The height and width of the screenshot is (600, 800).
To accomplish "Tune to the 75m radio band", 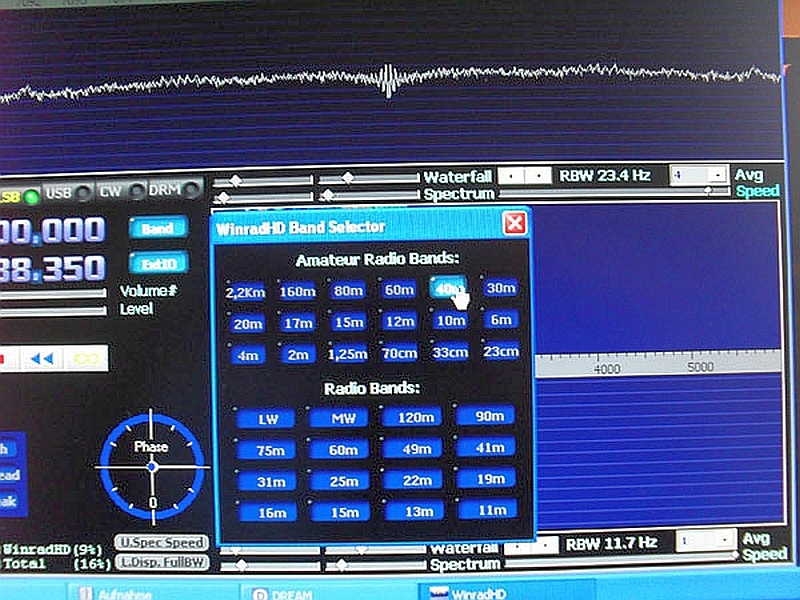I will [267, 451].
